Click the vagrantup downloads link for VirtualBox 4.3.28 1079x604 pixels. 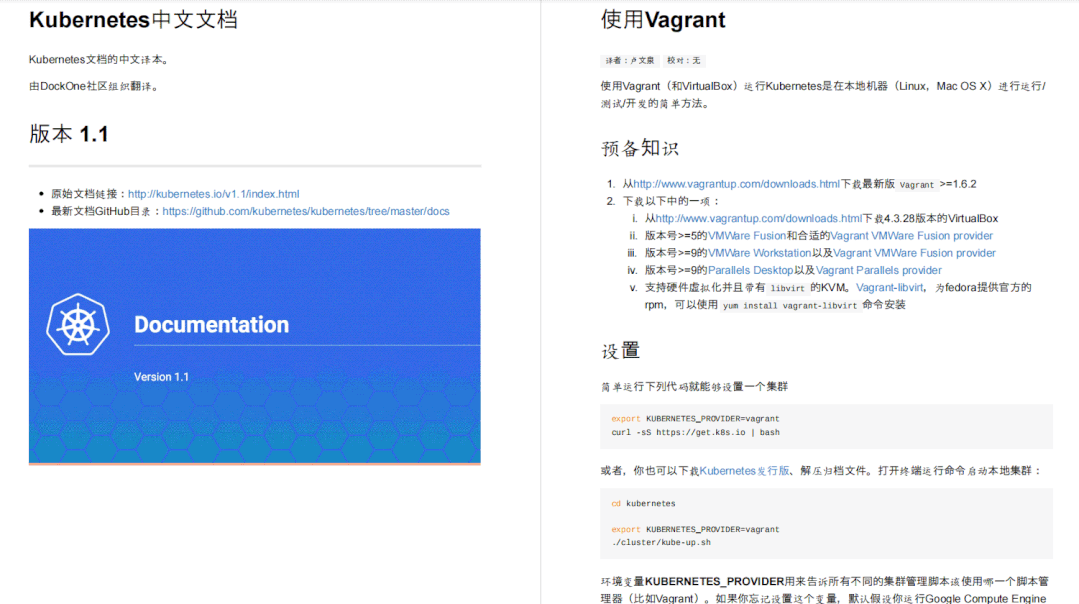point(758,218)
